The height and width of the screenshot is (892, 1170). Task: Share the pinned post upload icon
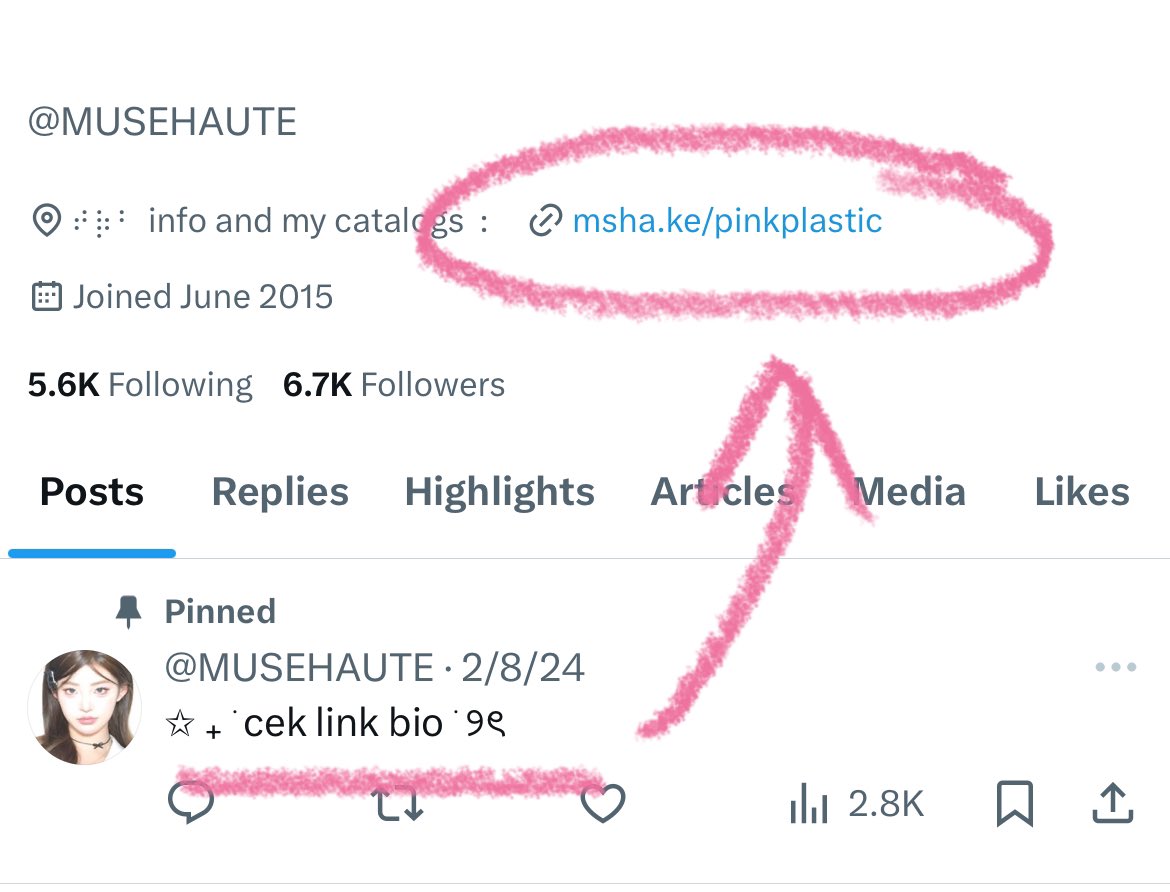(x=1113, y=803)
